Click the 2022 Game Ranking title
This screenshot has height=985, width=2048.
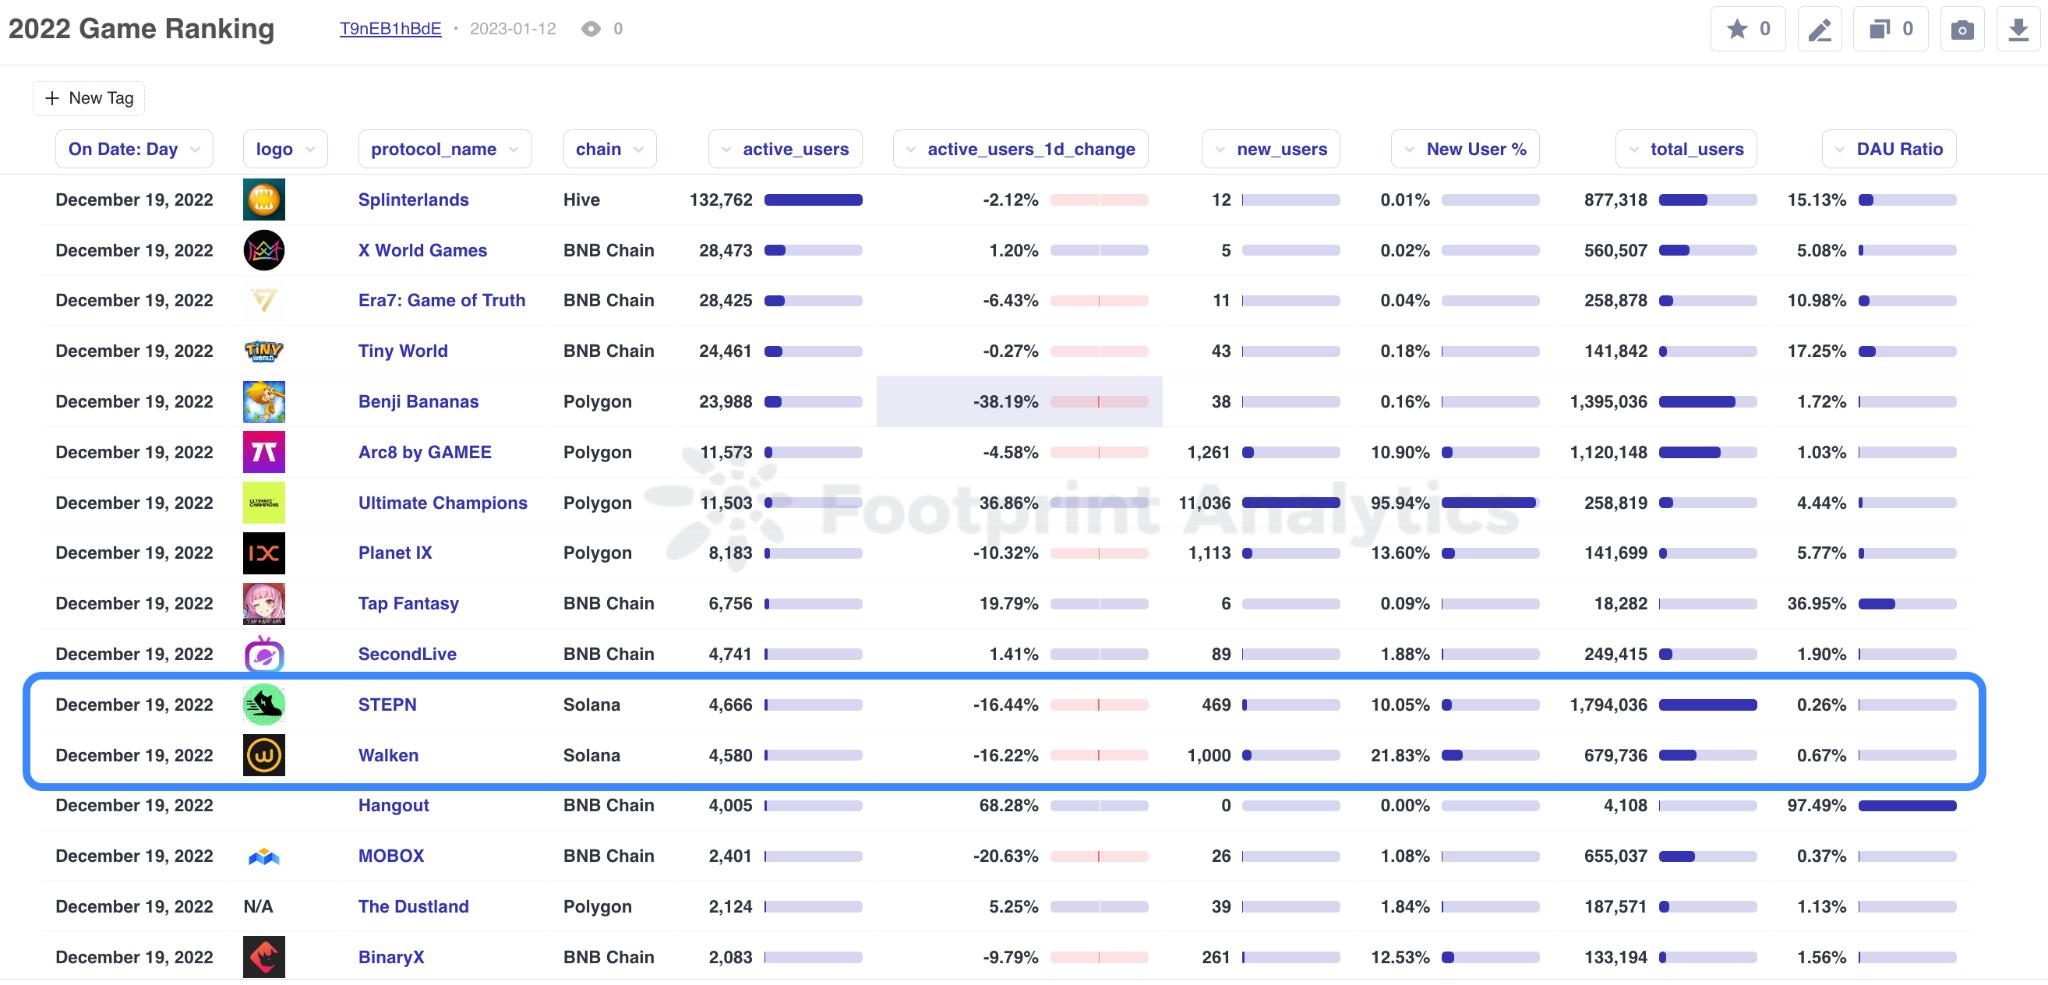point(141,29)
